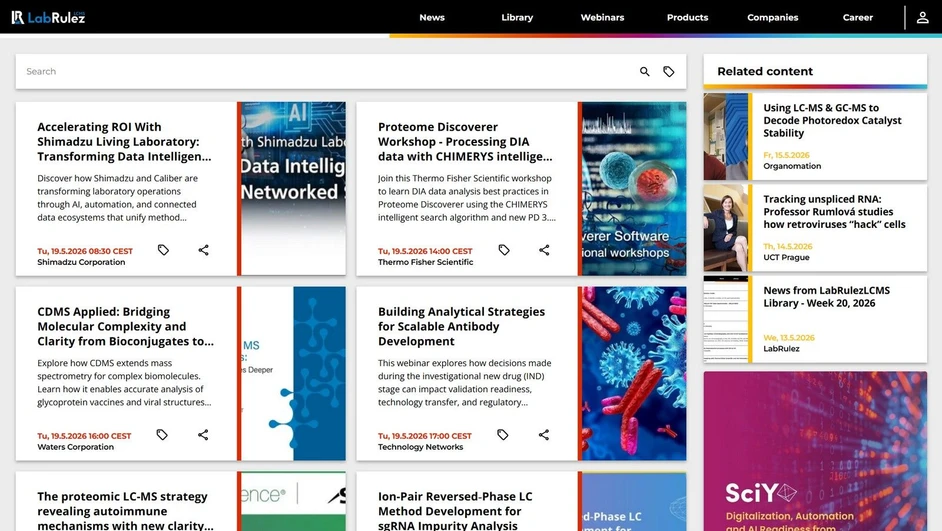This screenshot has height=531, width=942.
Task: Open Shimadzu webinar AI banner image
Action: 293,189
